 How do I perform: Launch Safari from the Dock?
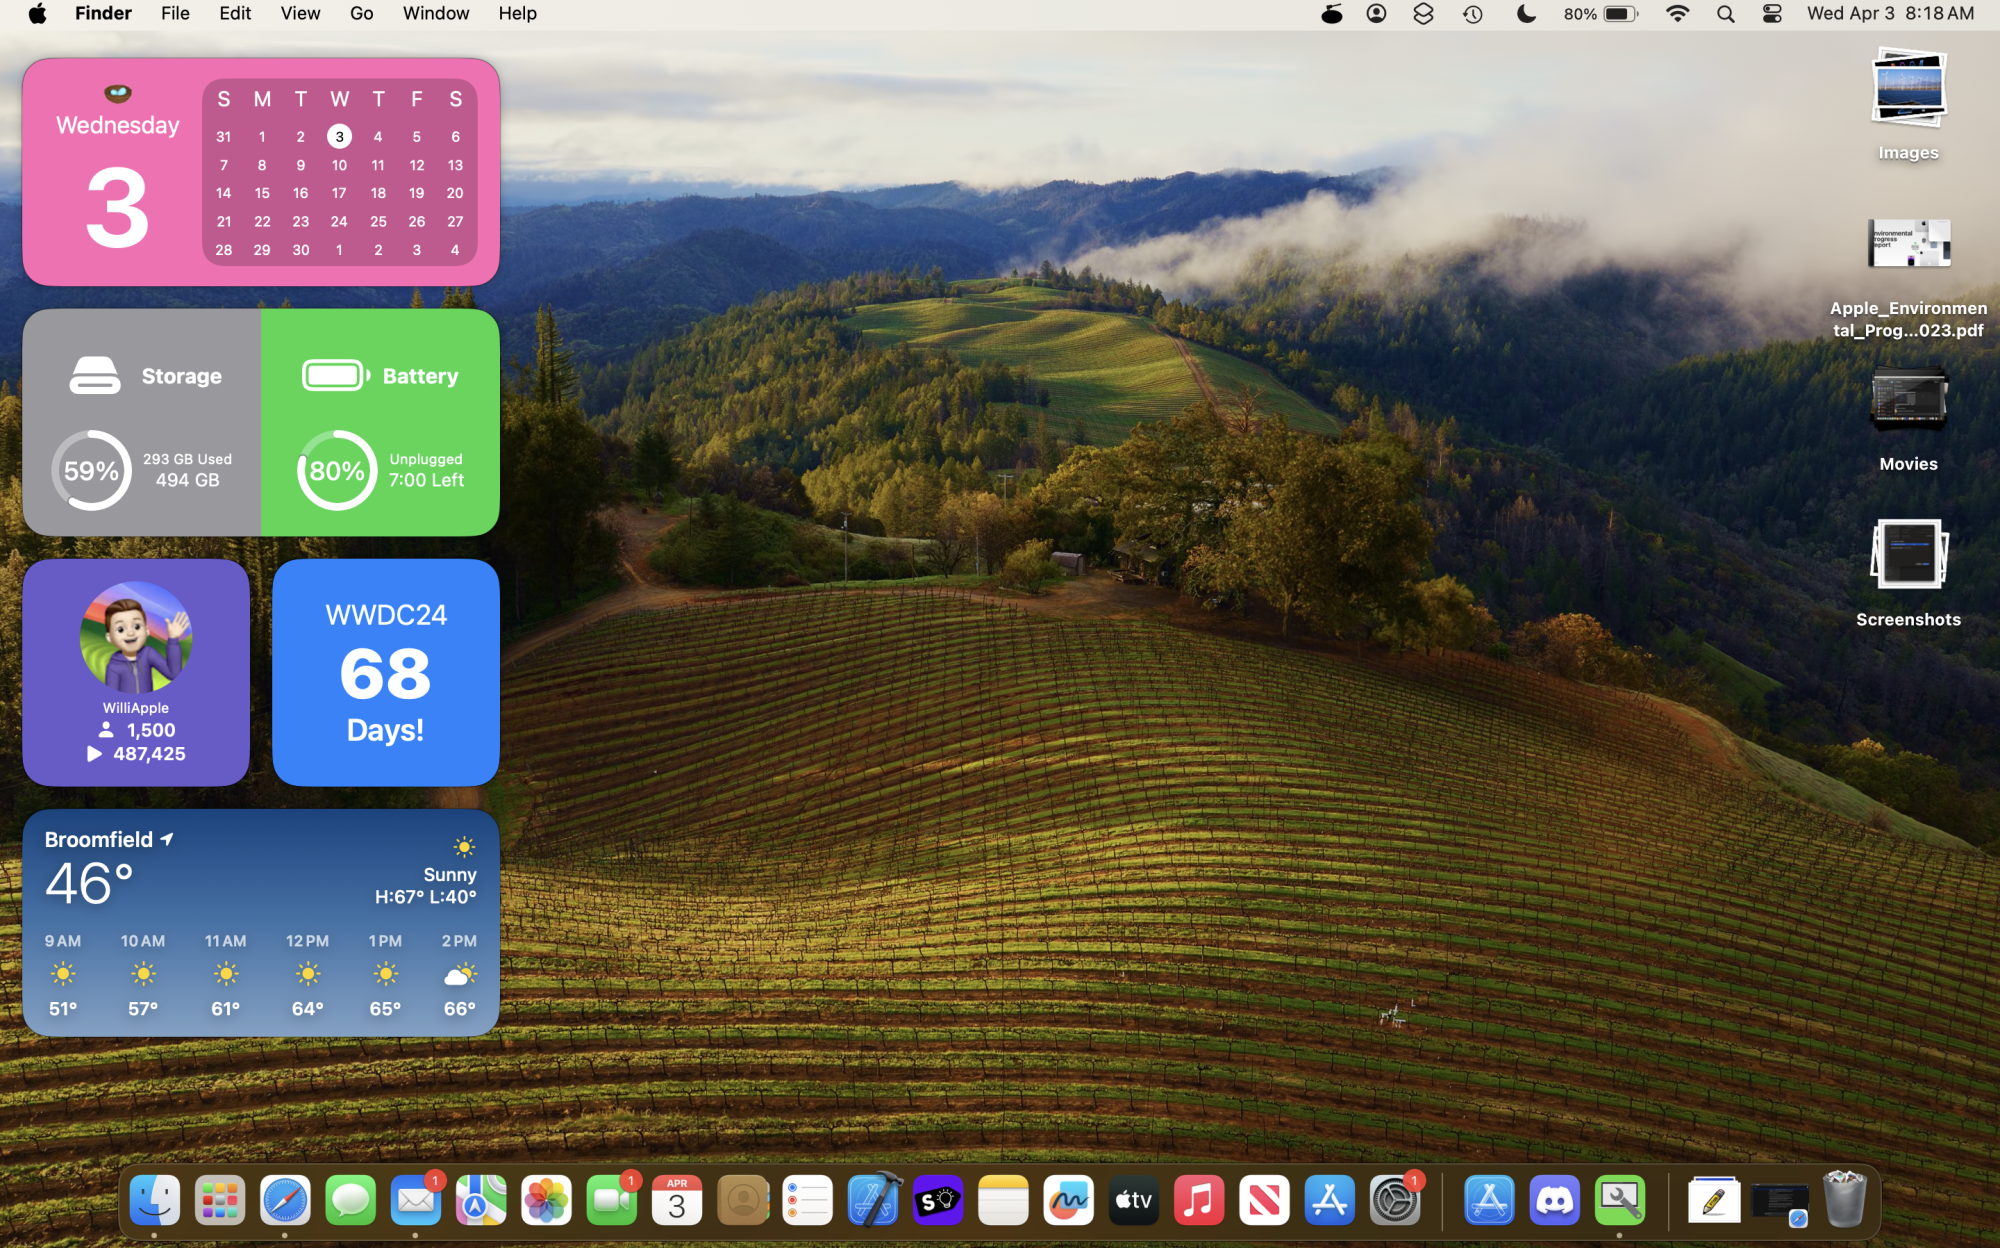(285, 1200)
